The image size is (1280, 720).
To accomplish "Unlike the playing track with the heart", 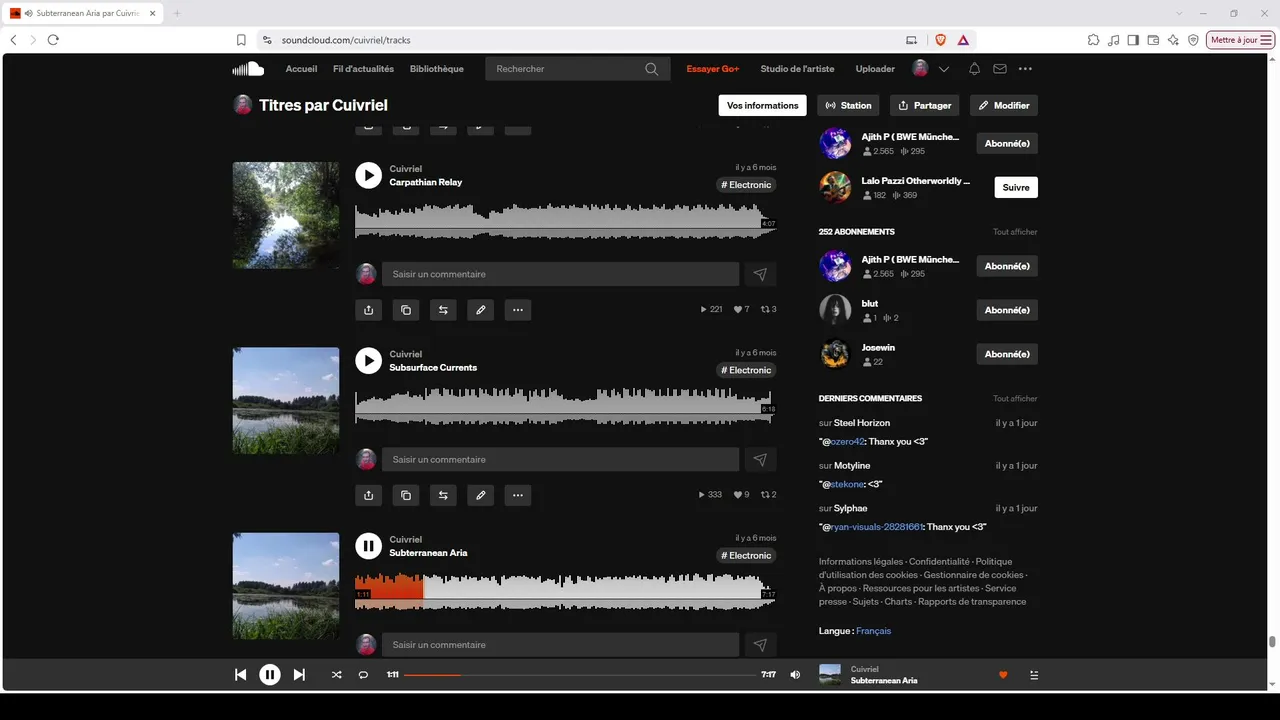I will (1003, 675).
